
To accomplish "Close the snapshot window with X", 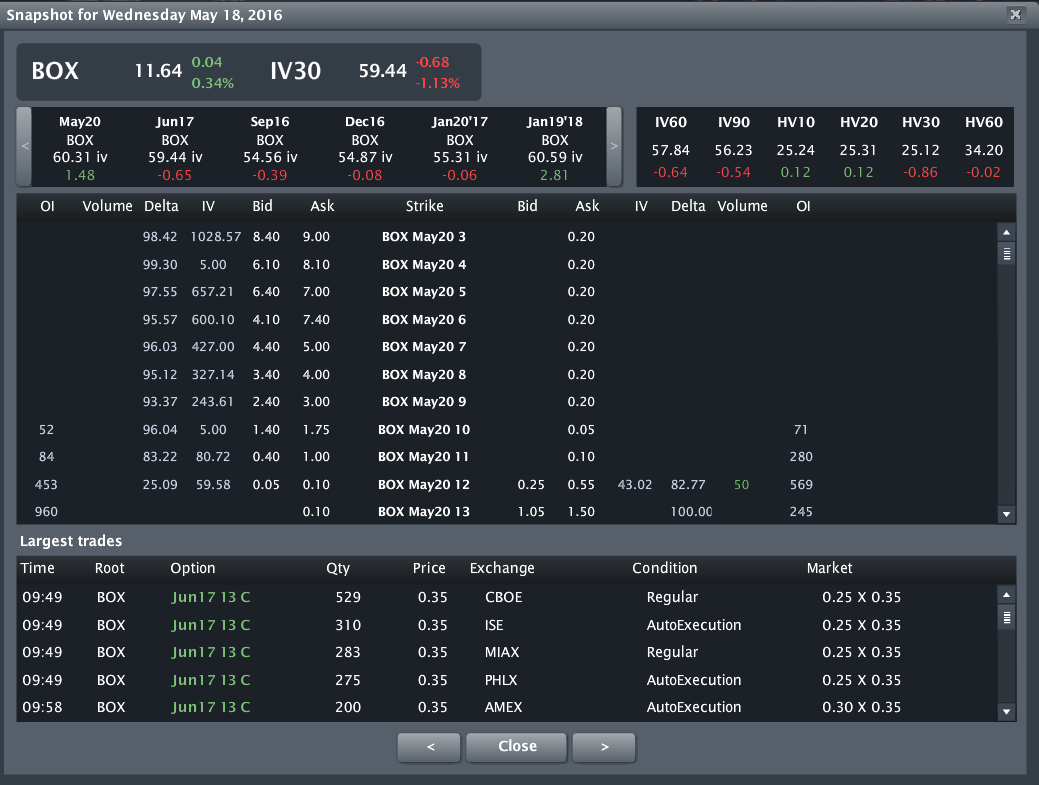I will 1015,15.
